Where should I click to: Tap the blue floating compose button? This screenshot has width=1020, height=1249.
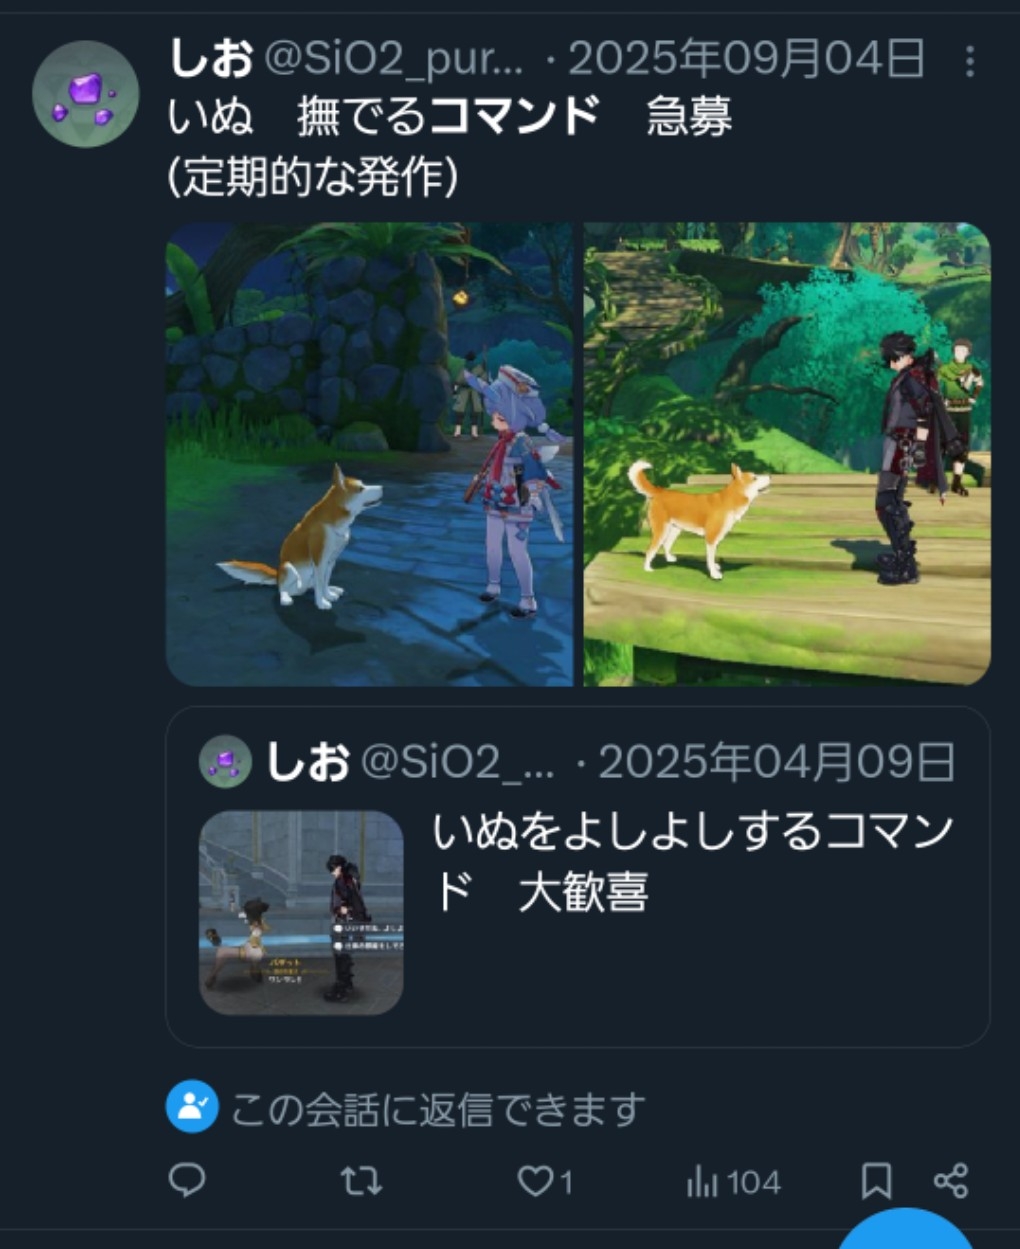[905, 1229]
